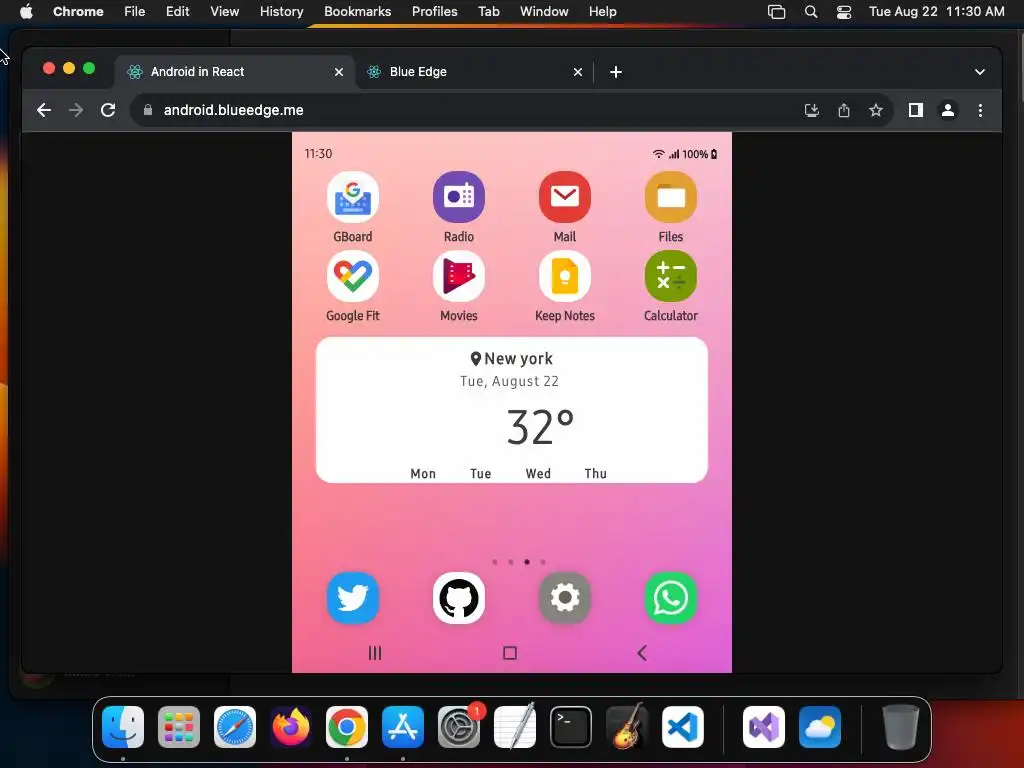Click the phone status bar Wi-Fi icon

pos(658,154)
